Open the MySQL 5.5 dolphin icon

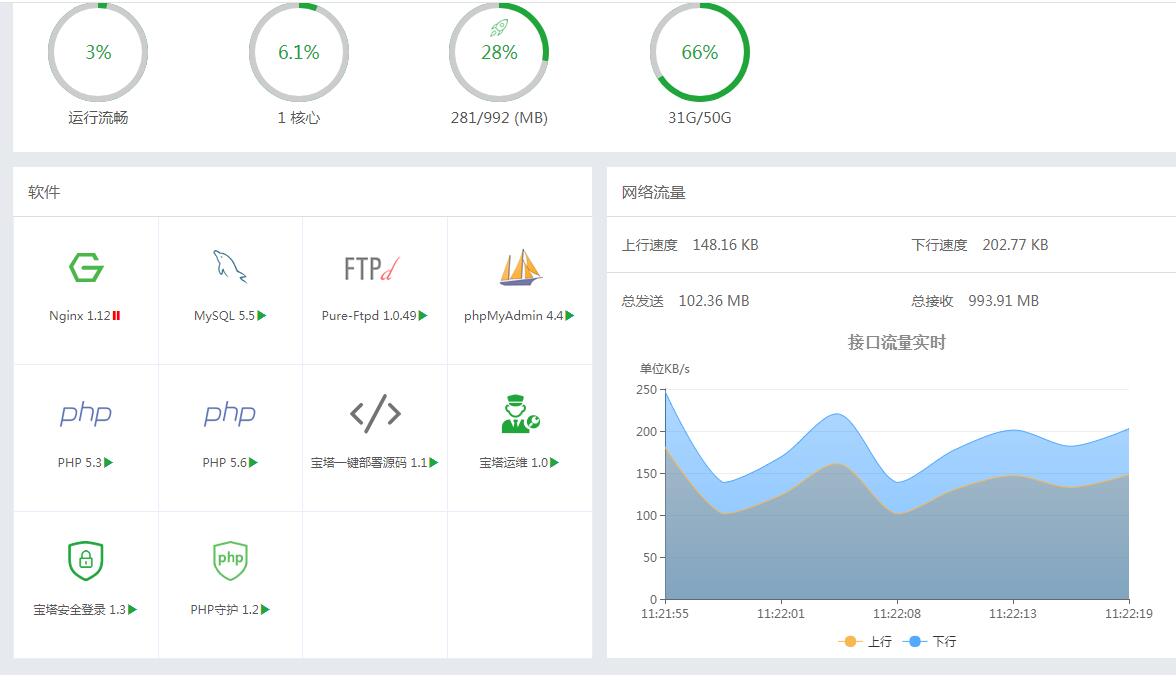pyautogui.click(x=229, y=266)
